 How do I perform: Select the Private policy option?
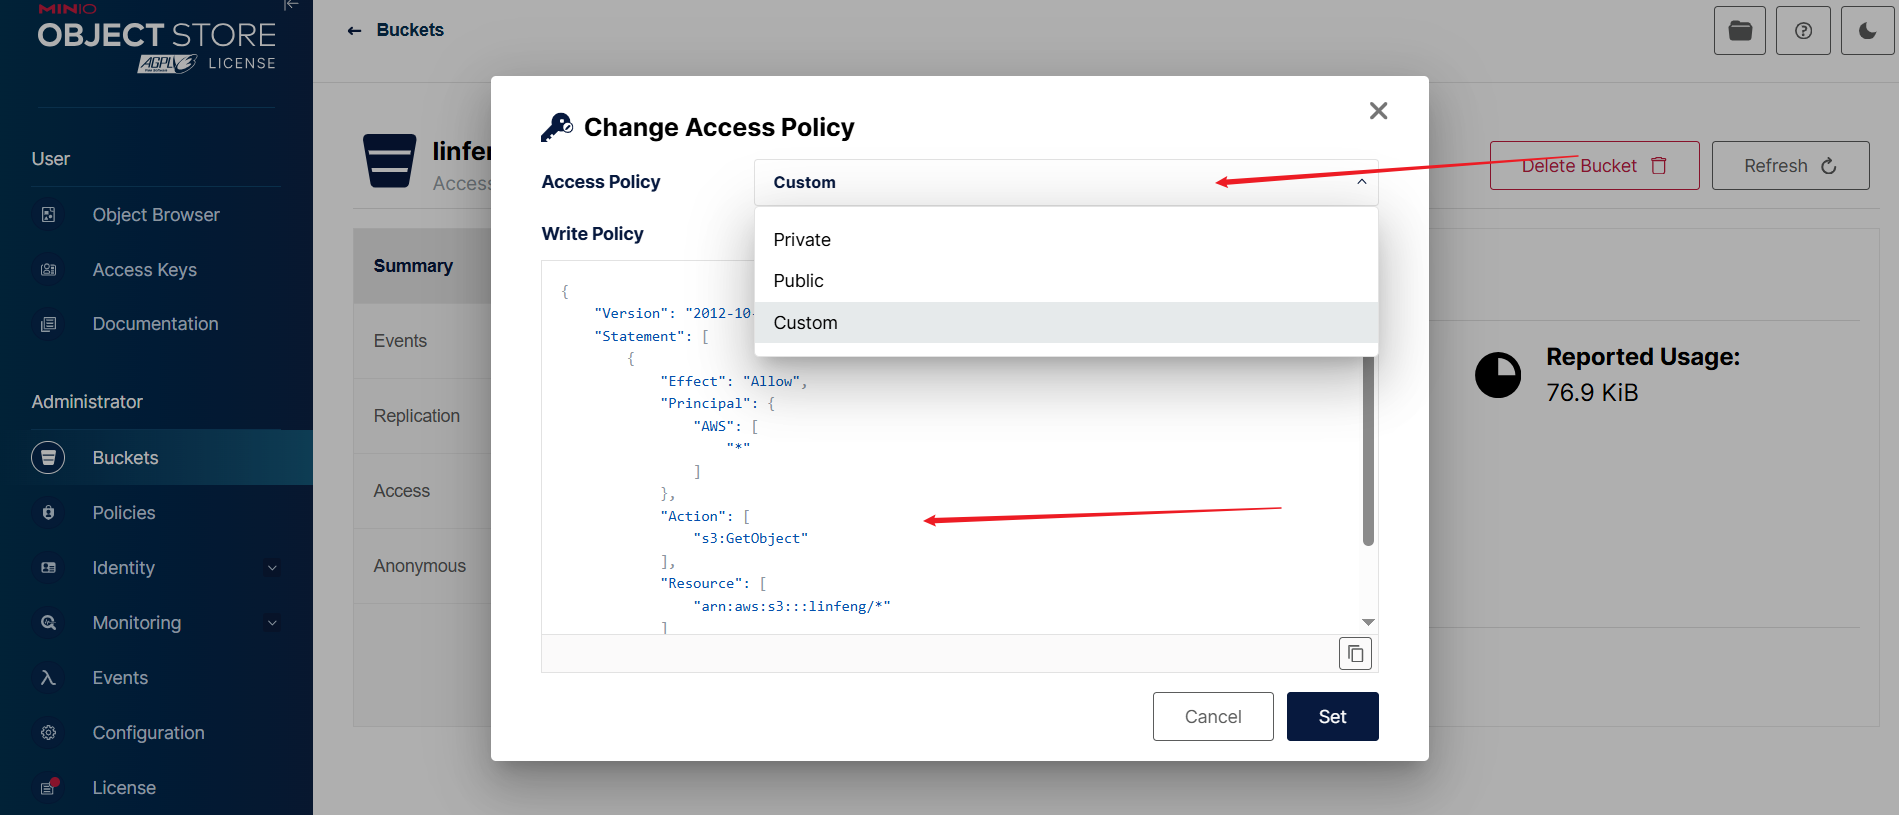pos(802,240)
